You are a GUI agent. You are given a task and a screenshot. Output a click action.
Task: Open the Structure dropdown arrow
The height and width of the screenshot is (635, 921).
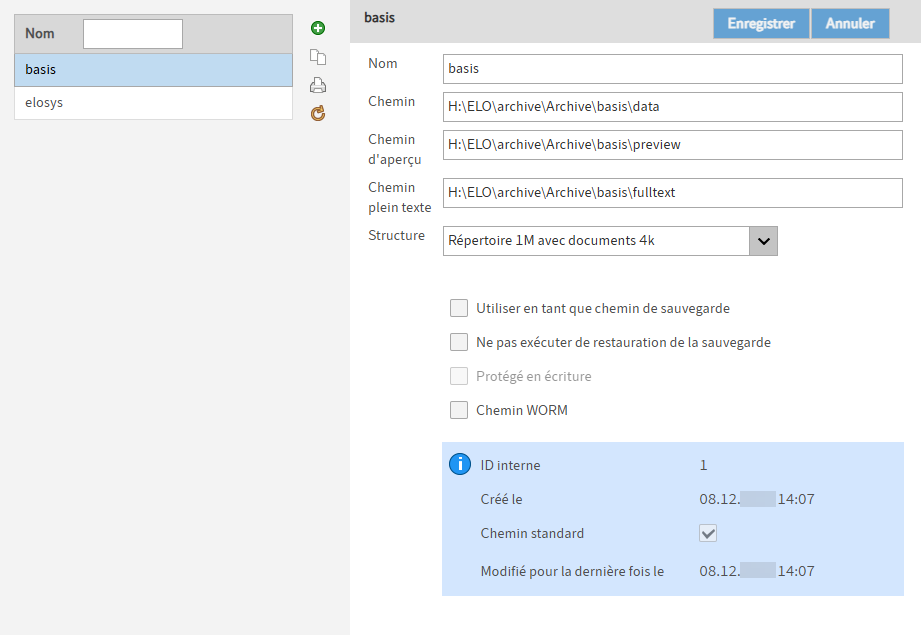[763, 241]
